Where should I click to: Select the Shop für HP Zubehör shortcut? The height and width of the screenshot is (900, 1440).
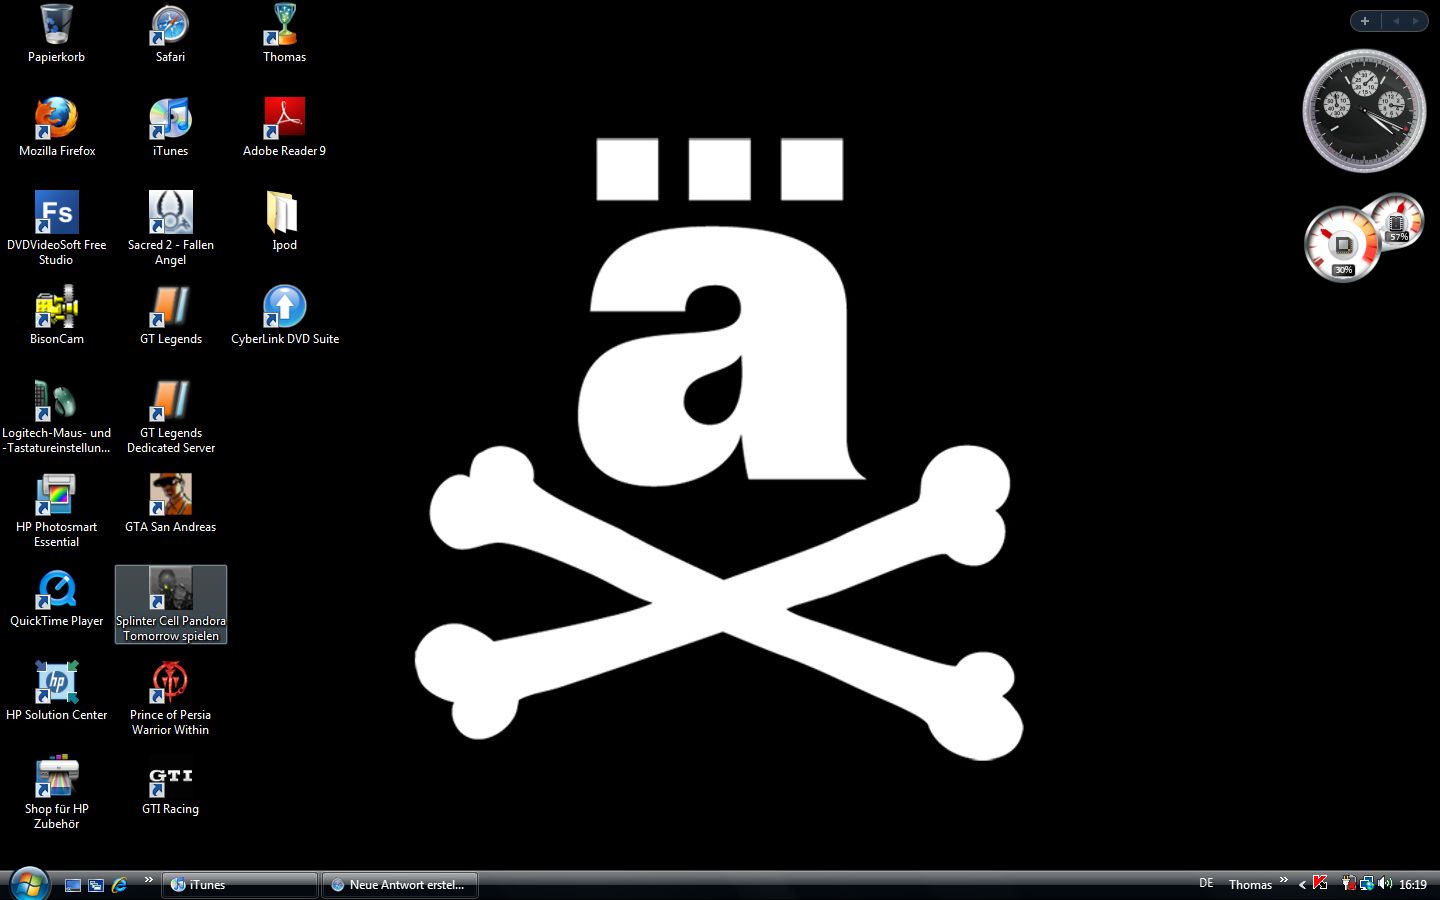click(57, 793)
